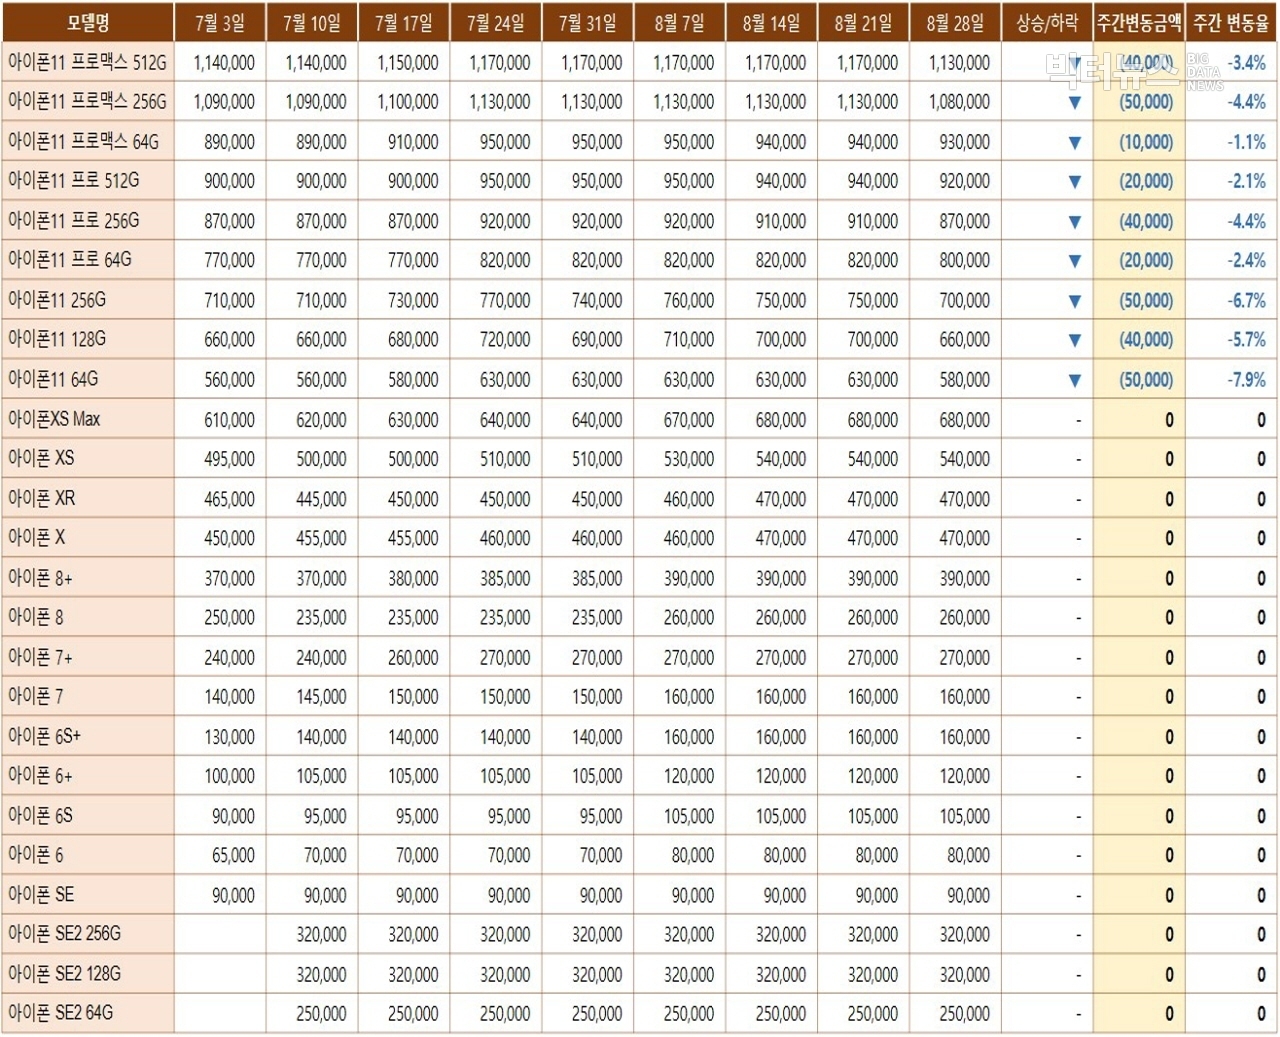This screenshot has height=1037, width=1280.
Task: Select the -1.1% weekly change value
Action: point(1247,142)
